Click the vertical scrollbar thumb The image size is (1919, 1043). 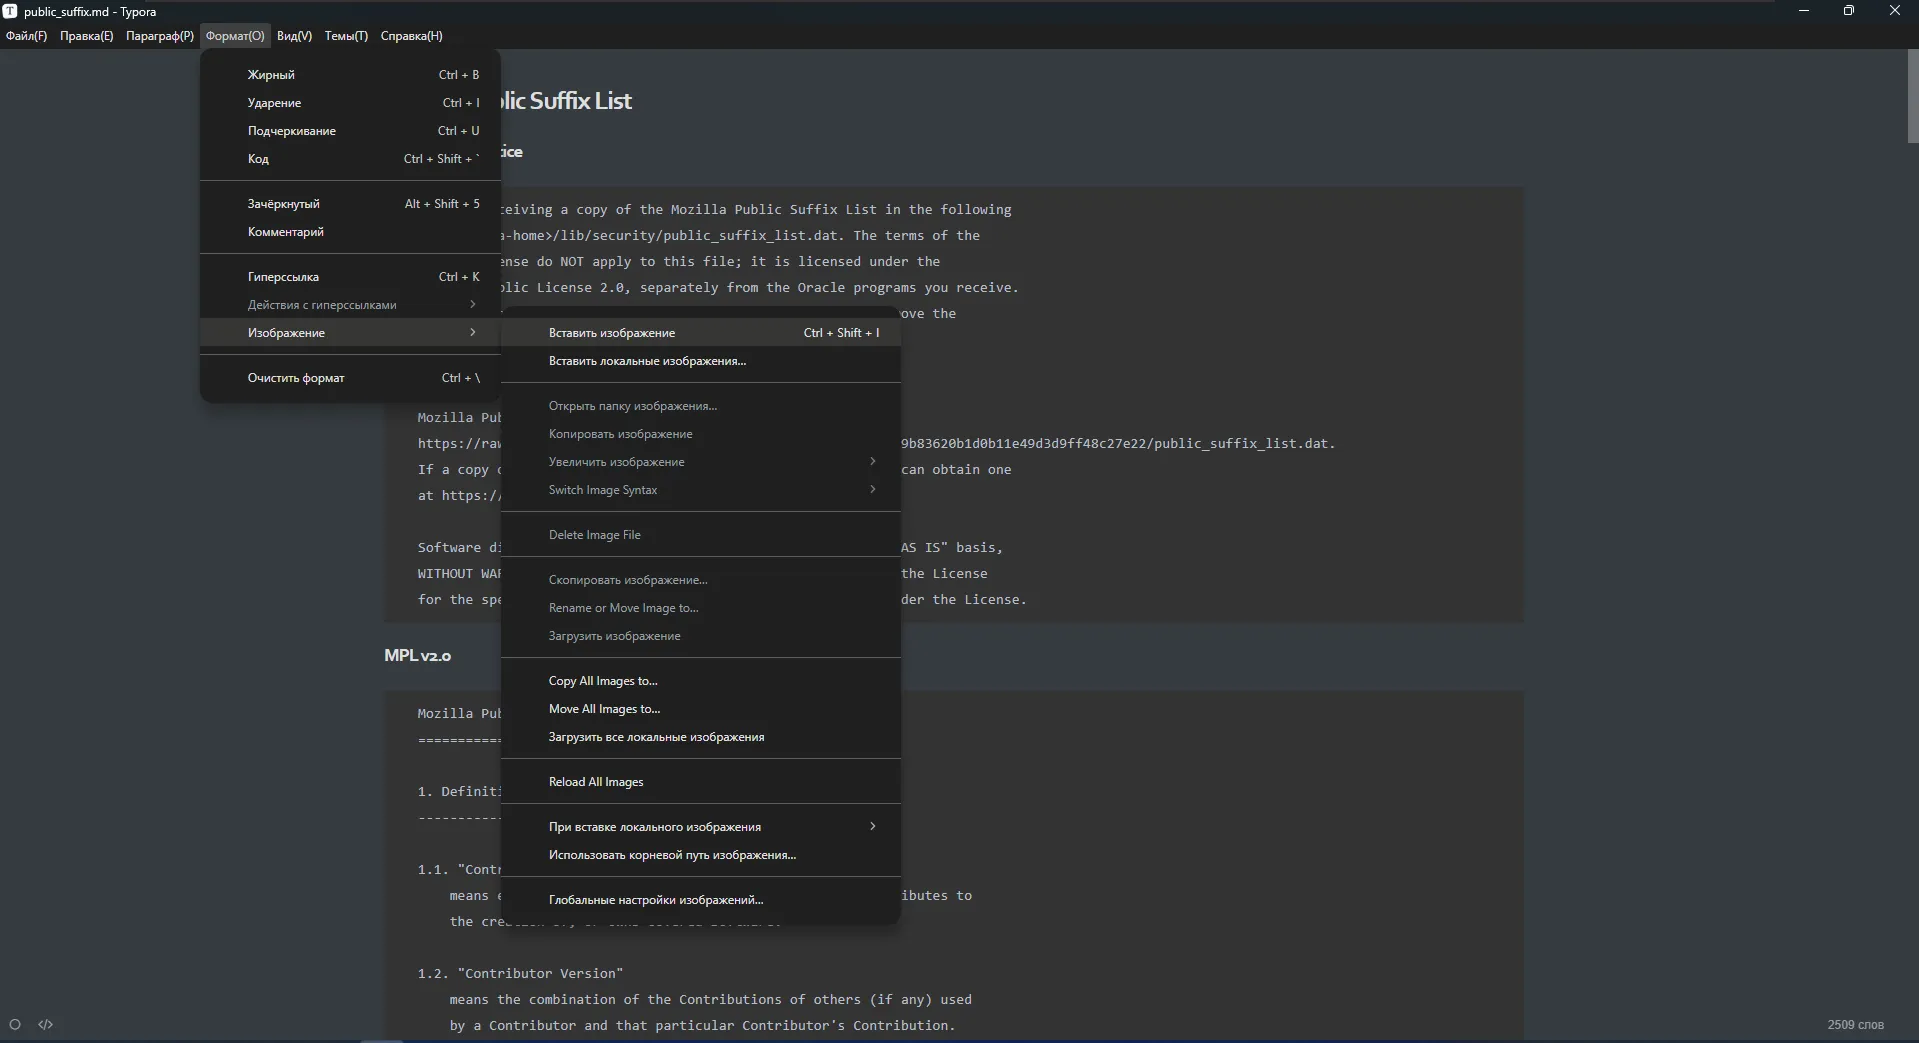(x=1912, y=97)
